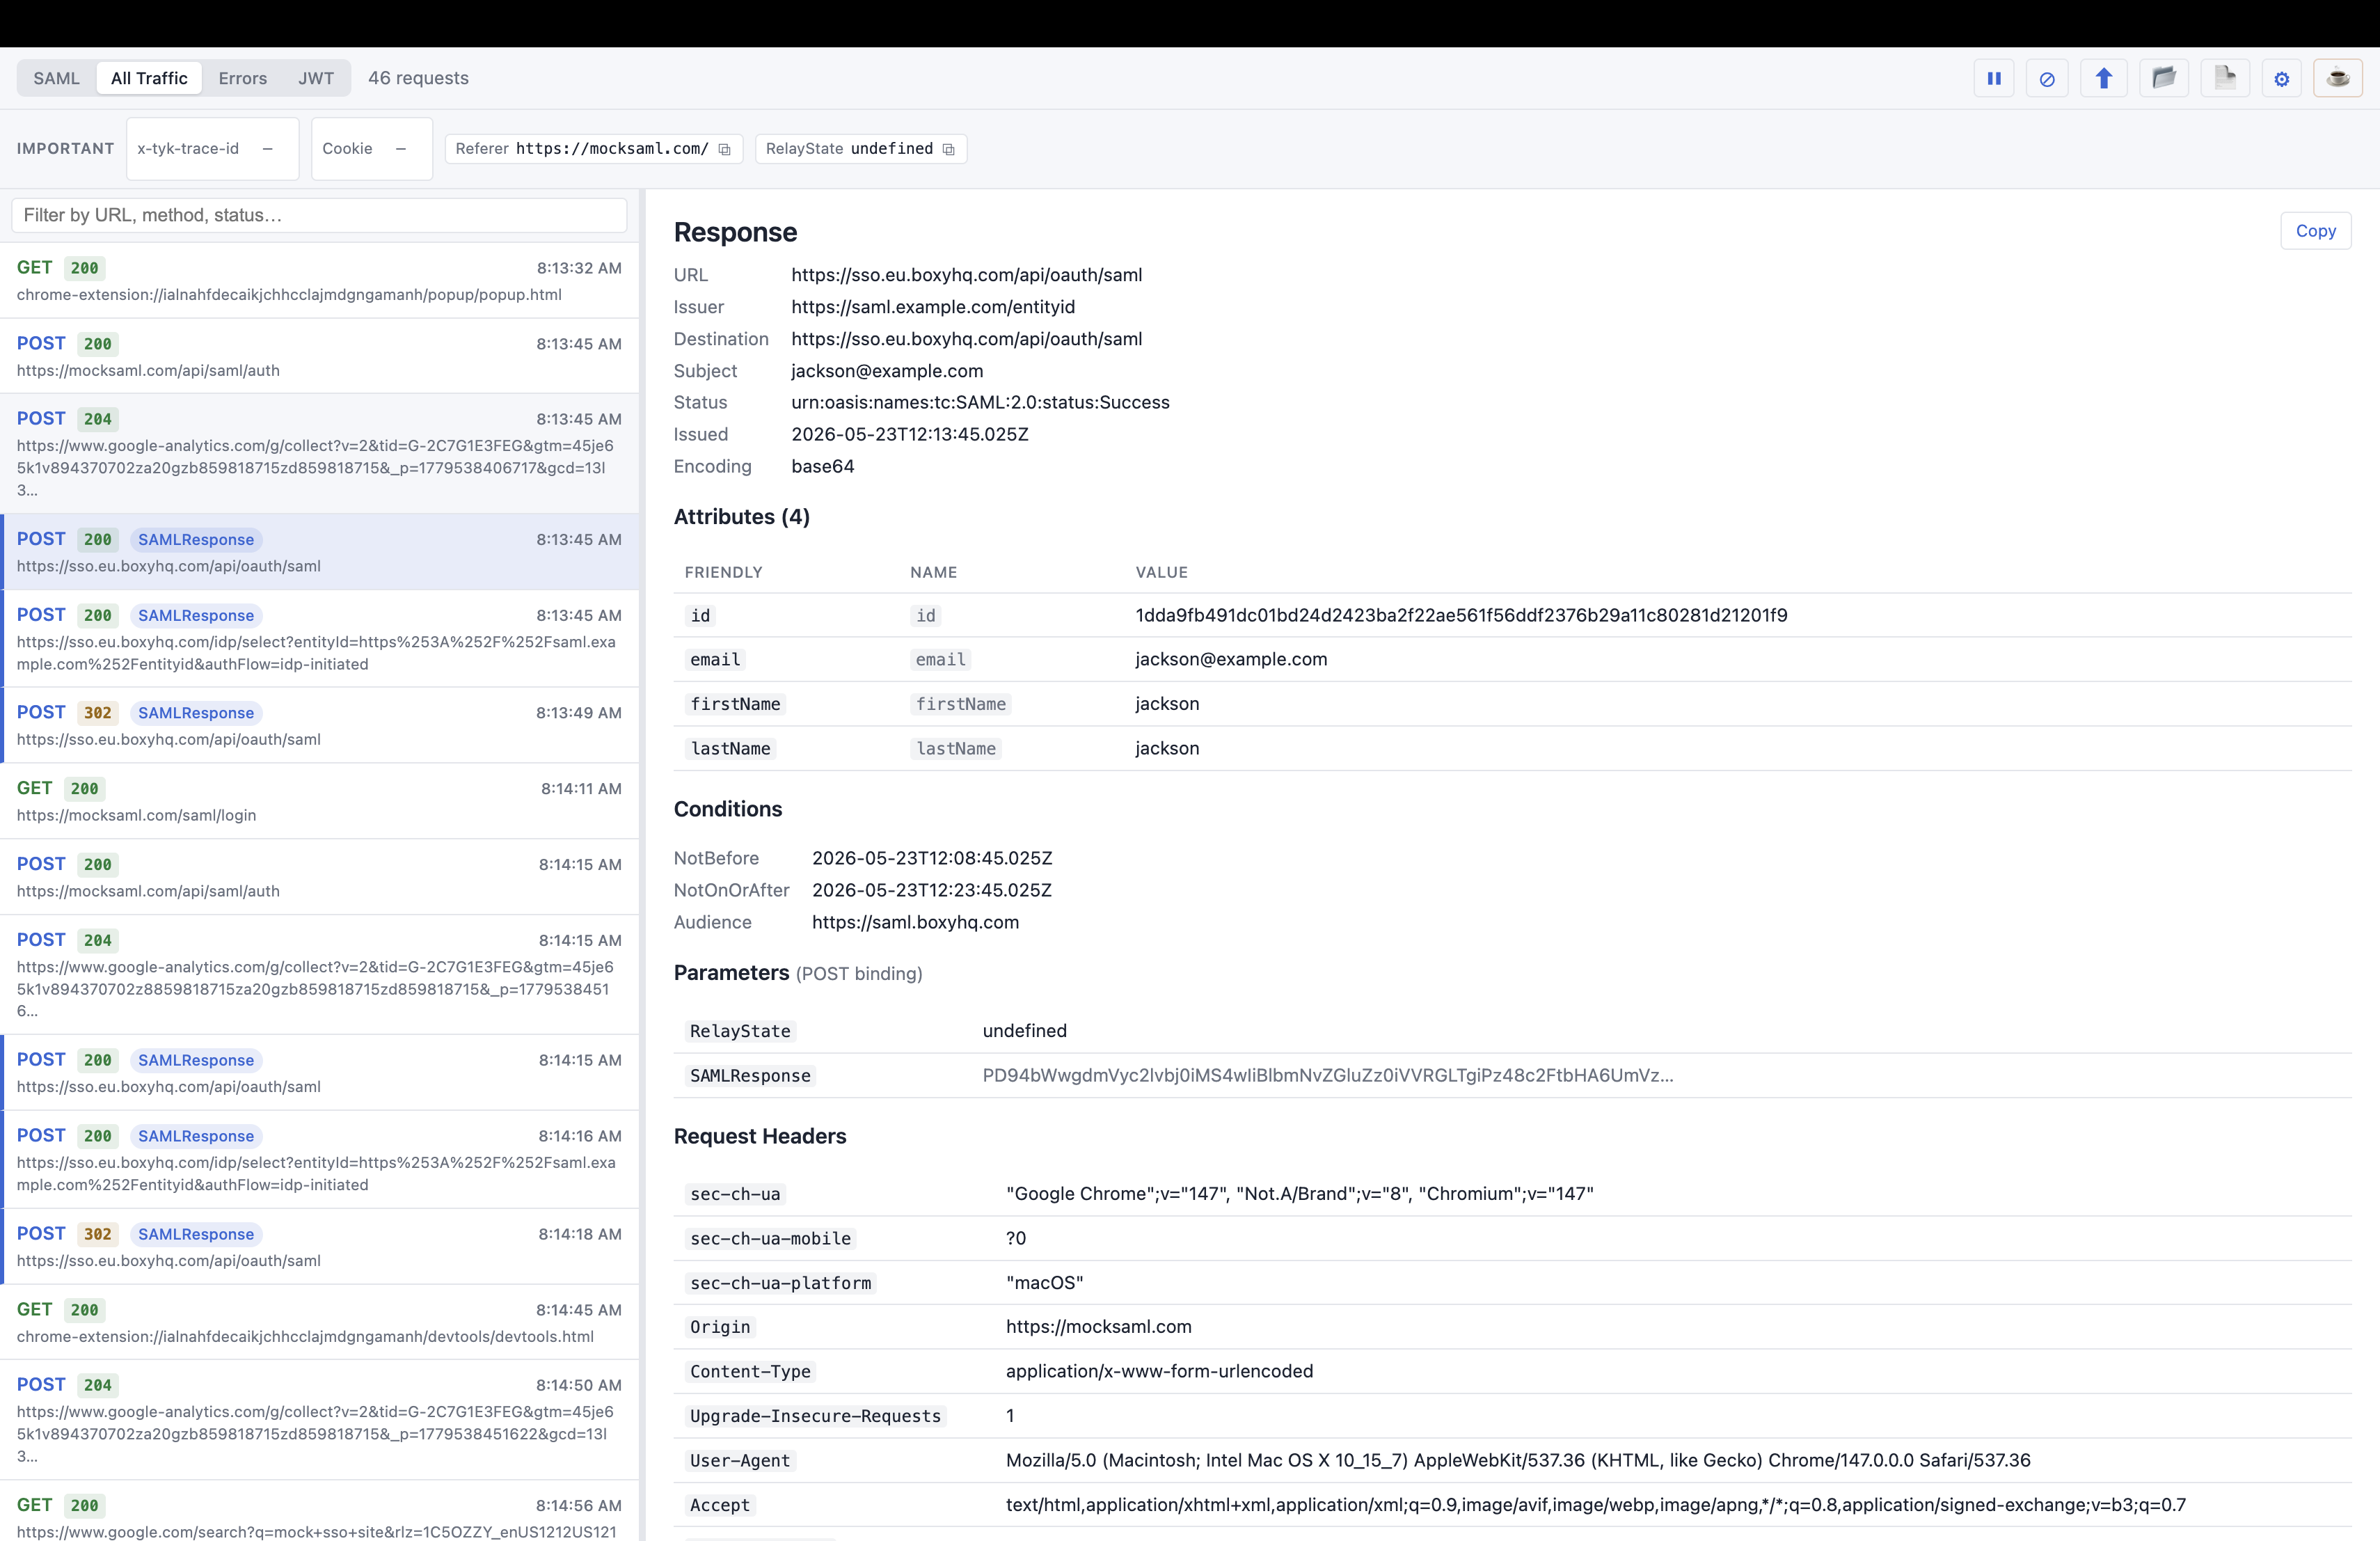Click the RelayState undefined chip
This screenshot has height=1541, width=2380.
pos(860,149)
